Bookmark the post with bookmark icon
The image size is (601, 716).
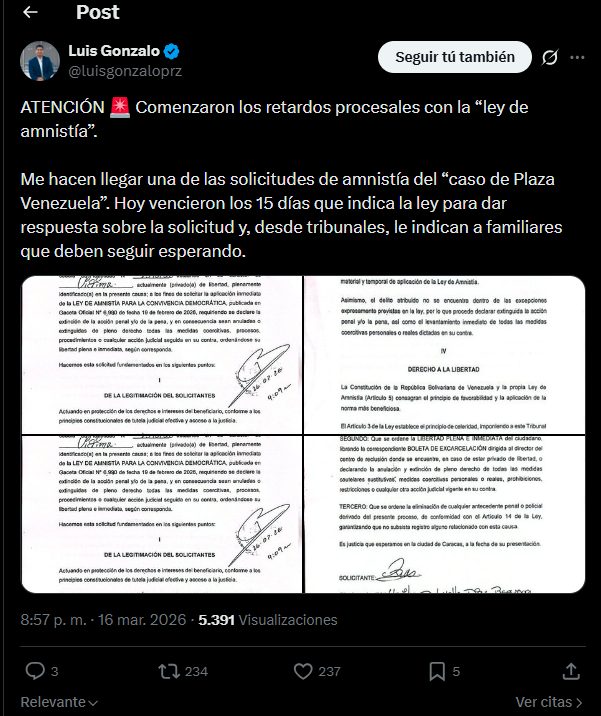437,671
